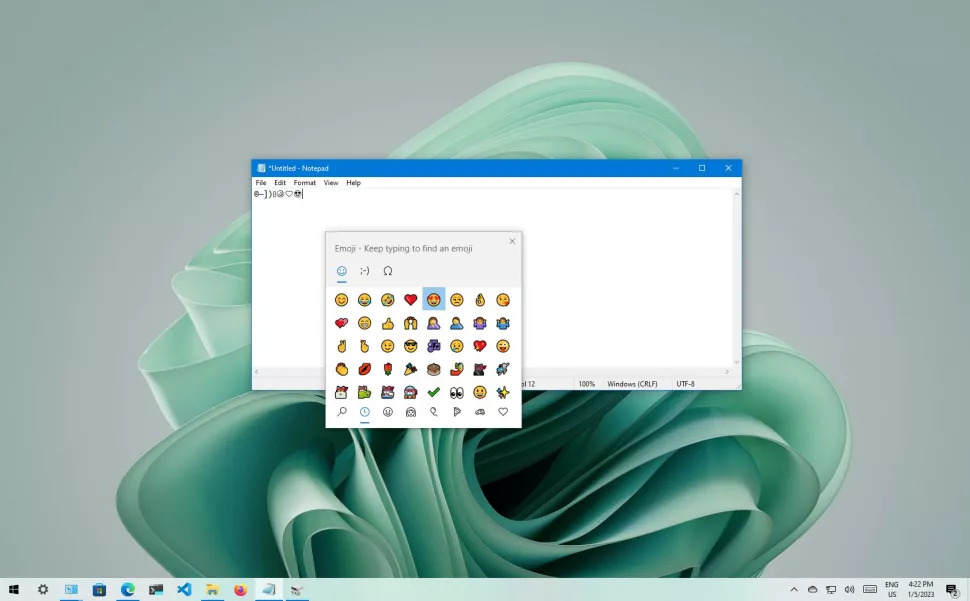Screen dimensions: 970x601
Task: Show the people emoji category
Action: pyautogui.click(x=411, y=412)
